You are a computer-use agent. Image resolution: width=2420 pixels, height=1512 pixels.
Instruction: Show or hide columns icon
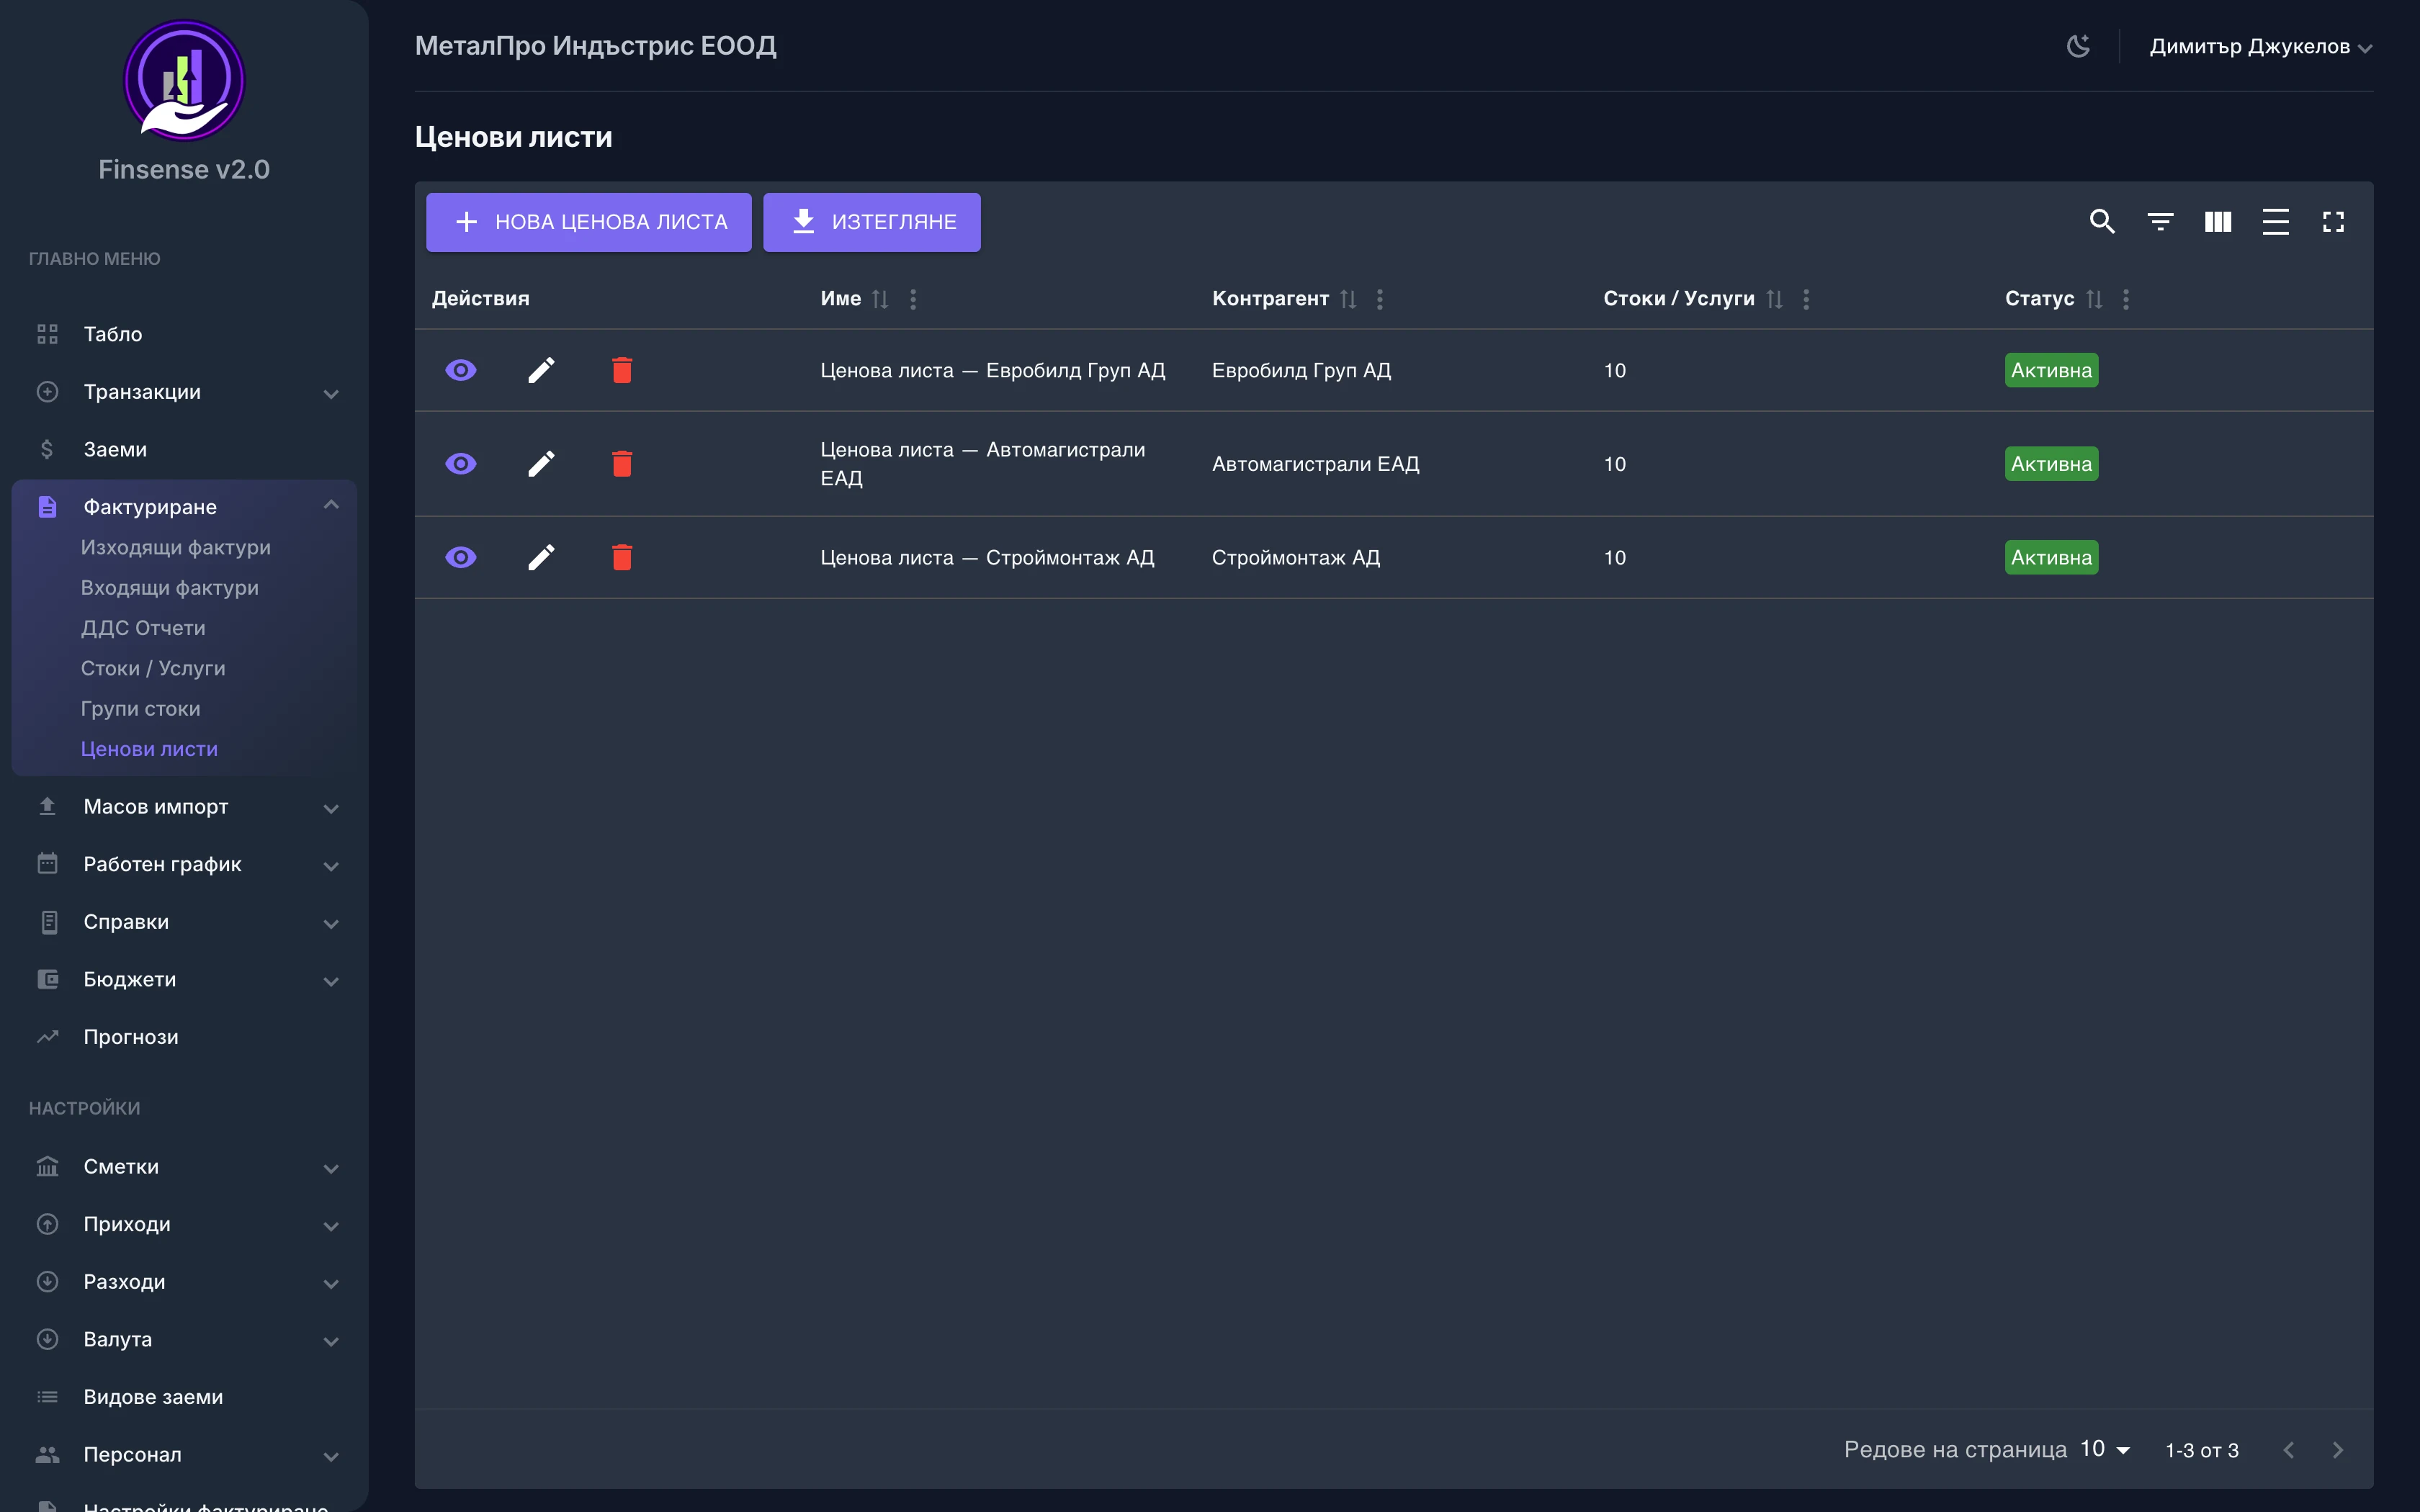[2218, 221]
